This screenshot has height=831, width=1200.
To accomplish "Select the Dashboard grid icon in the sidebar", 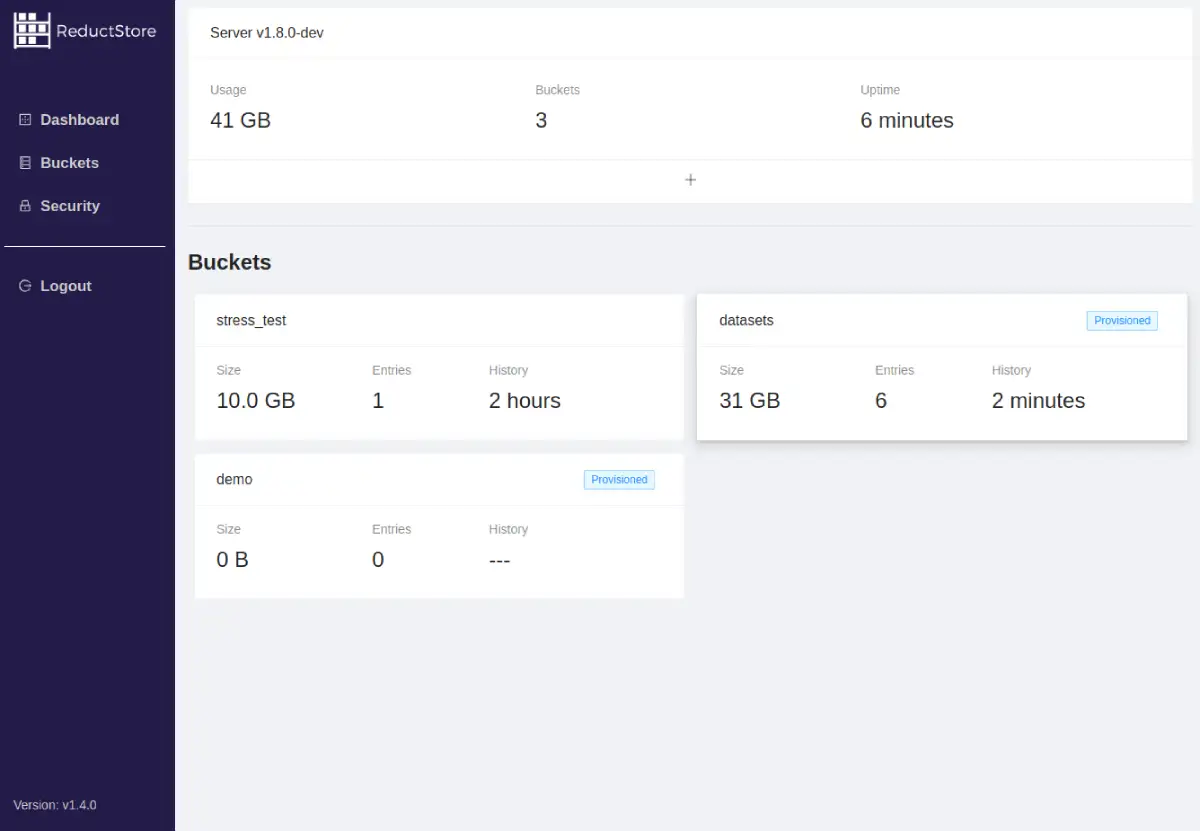I will (24, 119).
